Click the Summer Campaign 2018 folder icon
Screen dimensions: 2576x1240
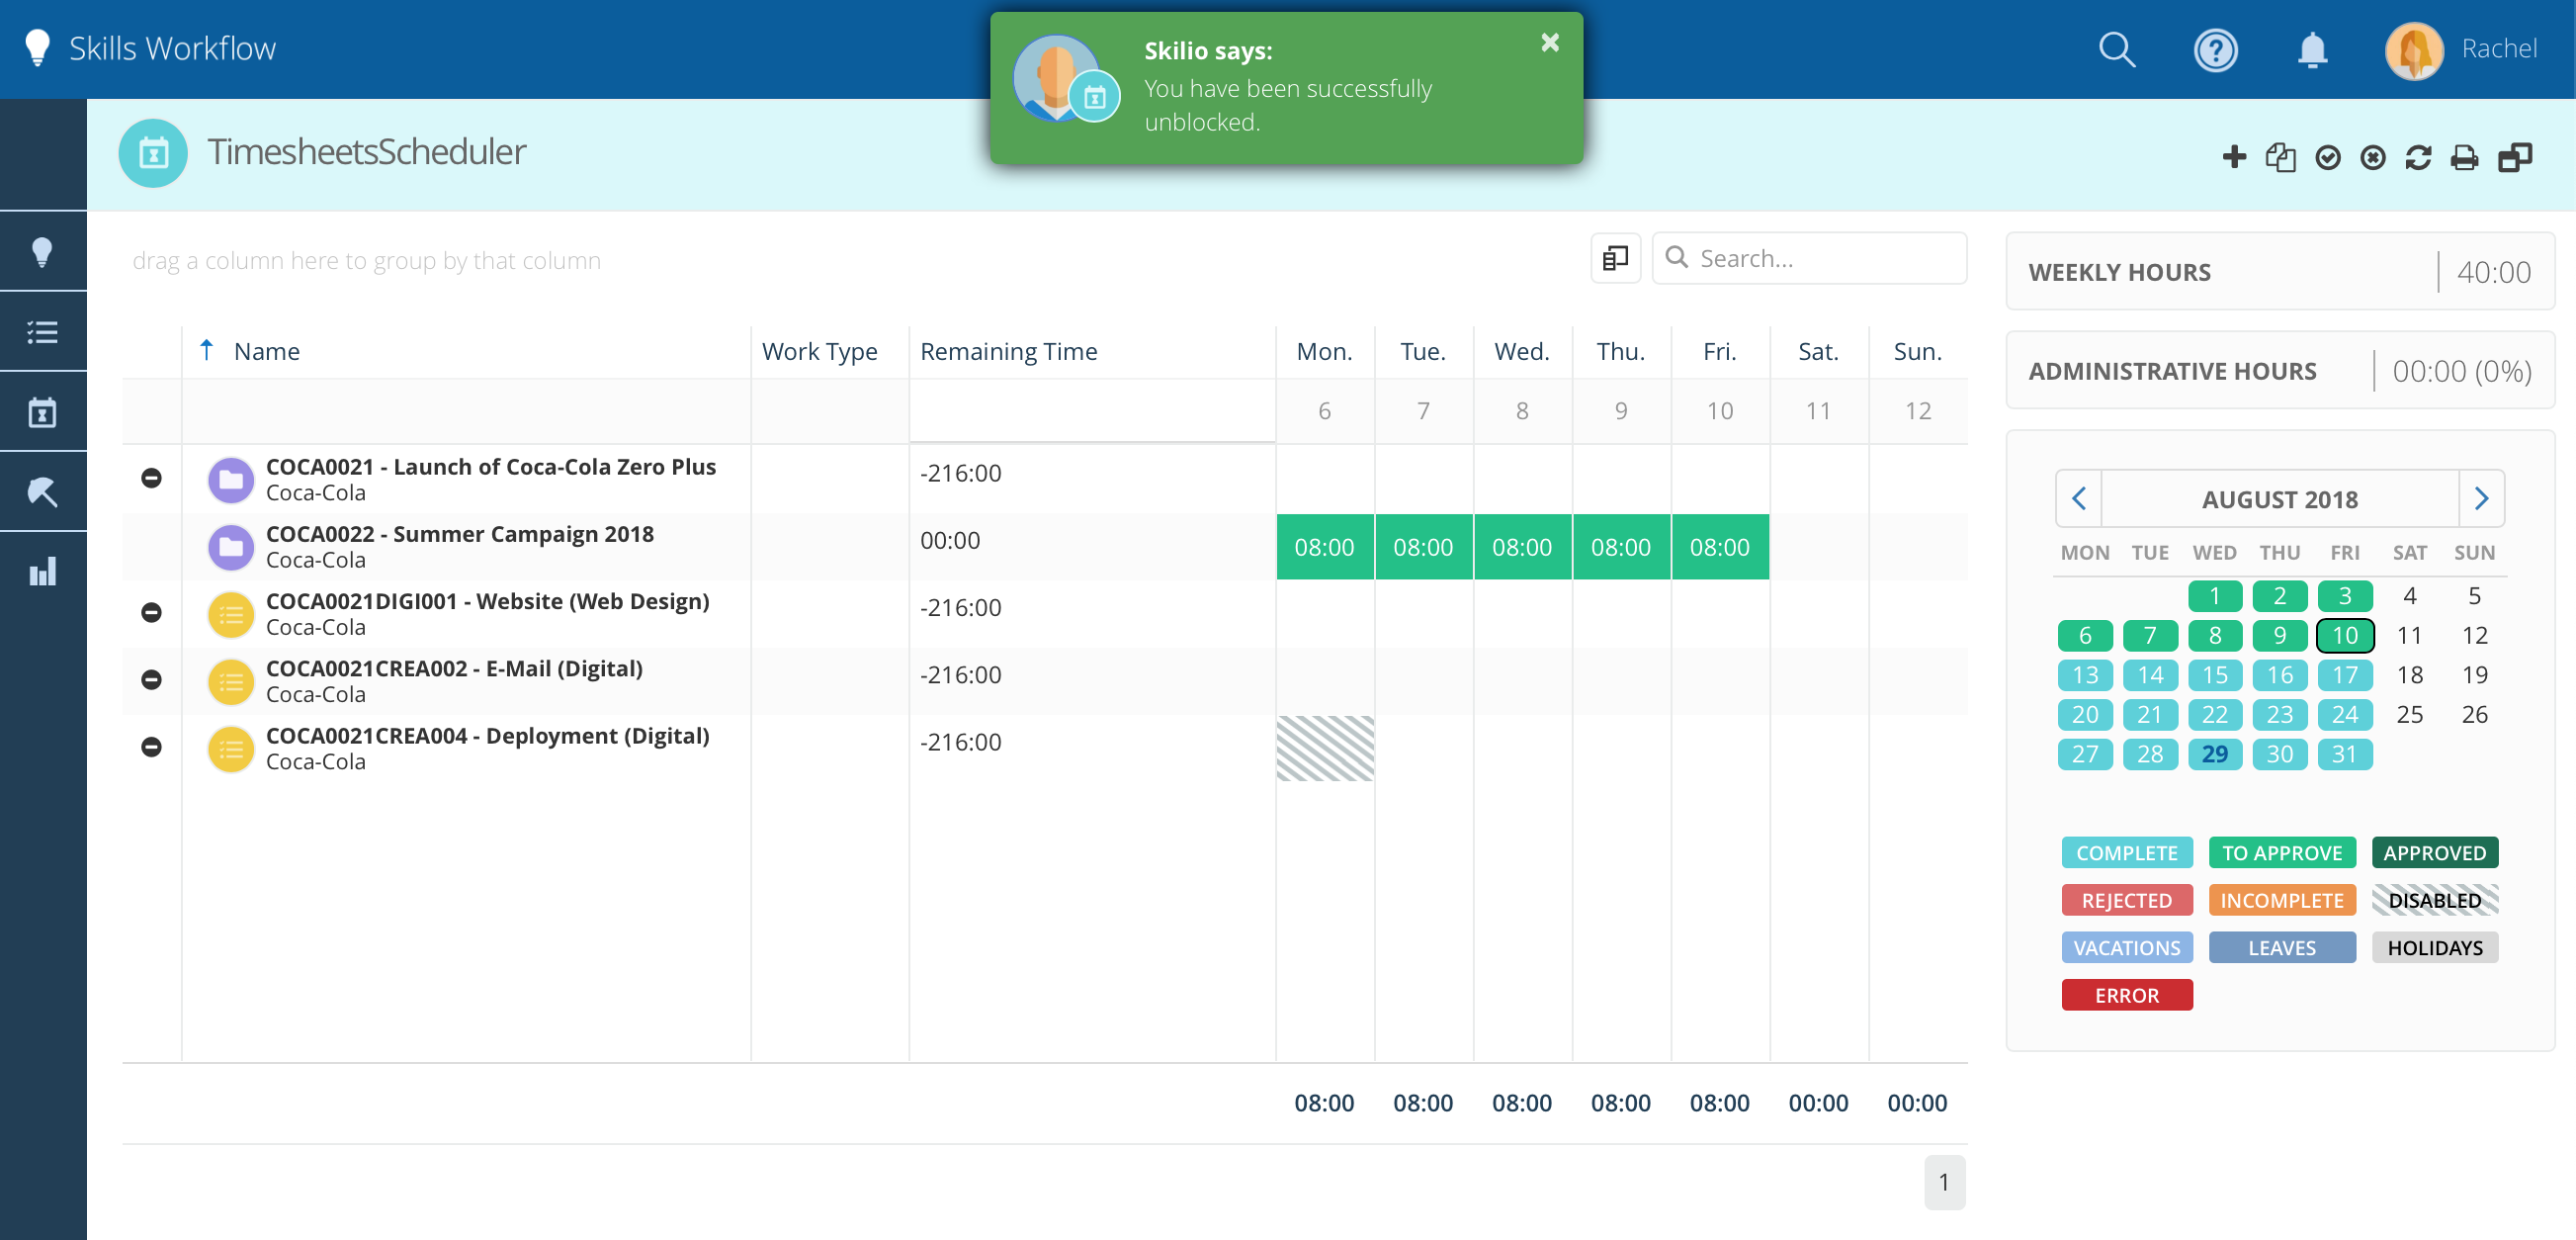click(x=231, y=547)
